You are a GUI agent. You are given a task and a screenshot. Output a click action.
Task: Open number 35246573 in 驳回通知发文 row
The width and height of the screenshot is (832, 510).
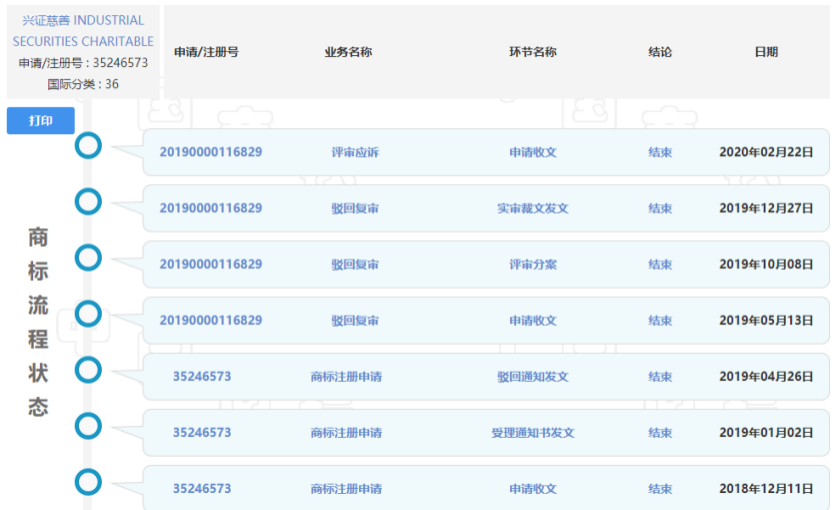tap(202, 377)
